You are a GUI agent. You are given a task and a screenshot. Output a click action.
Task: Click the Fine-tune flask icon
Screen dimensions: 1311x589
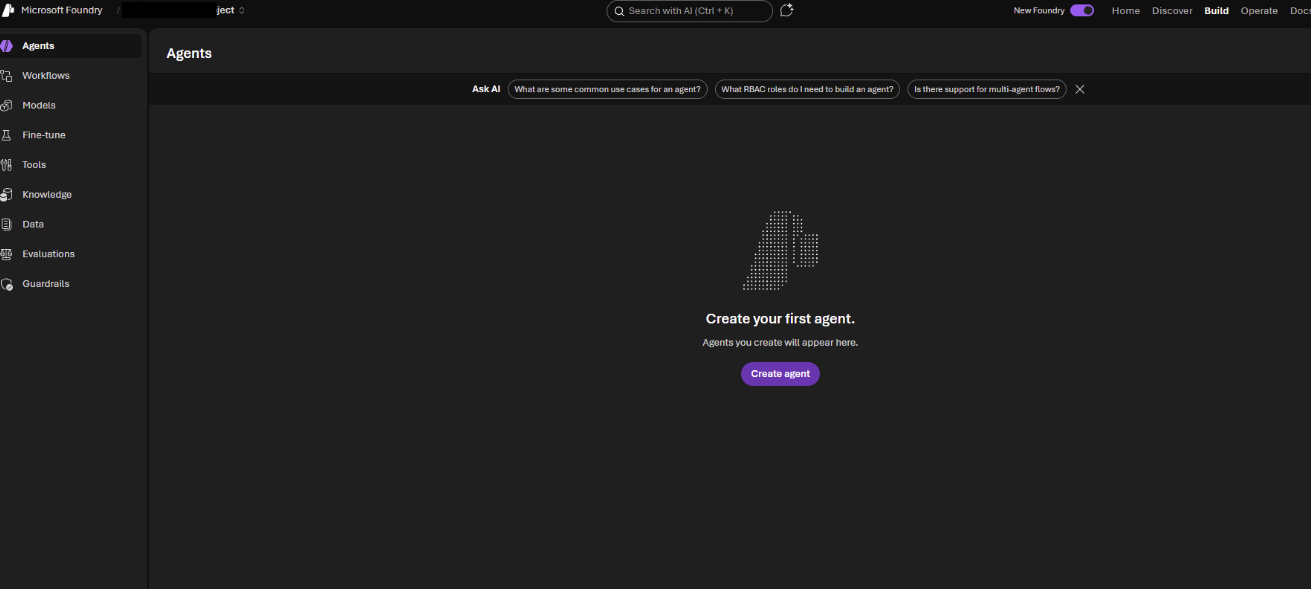(6, 135)
